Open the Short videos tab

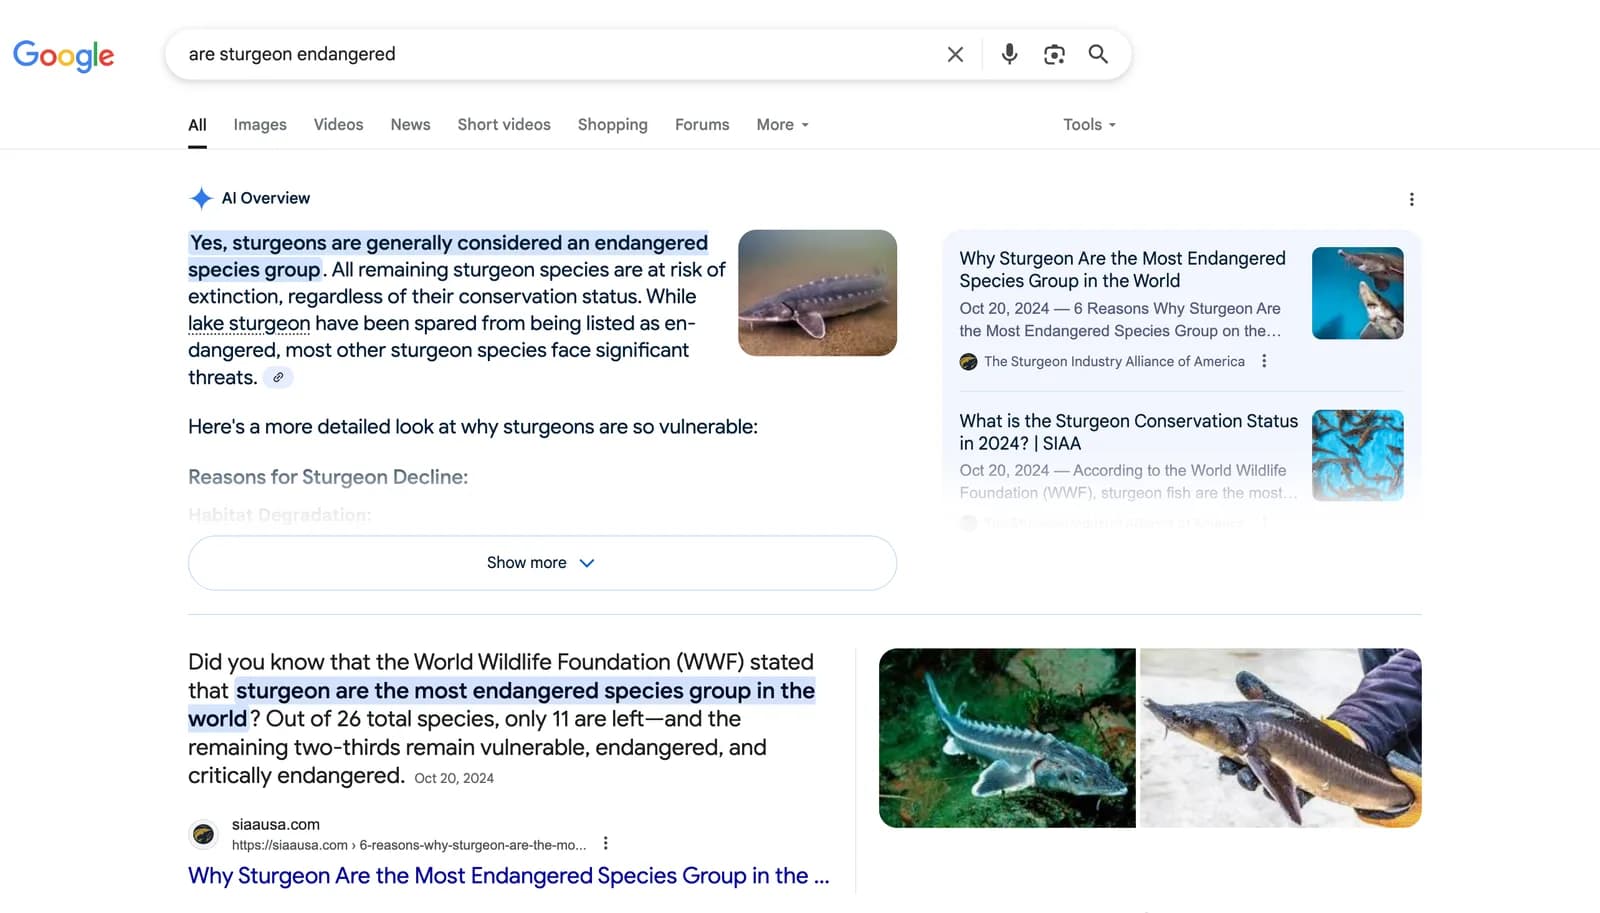[504, 124]
